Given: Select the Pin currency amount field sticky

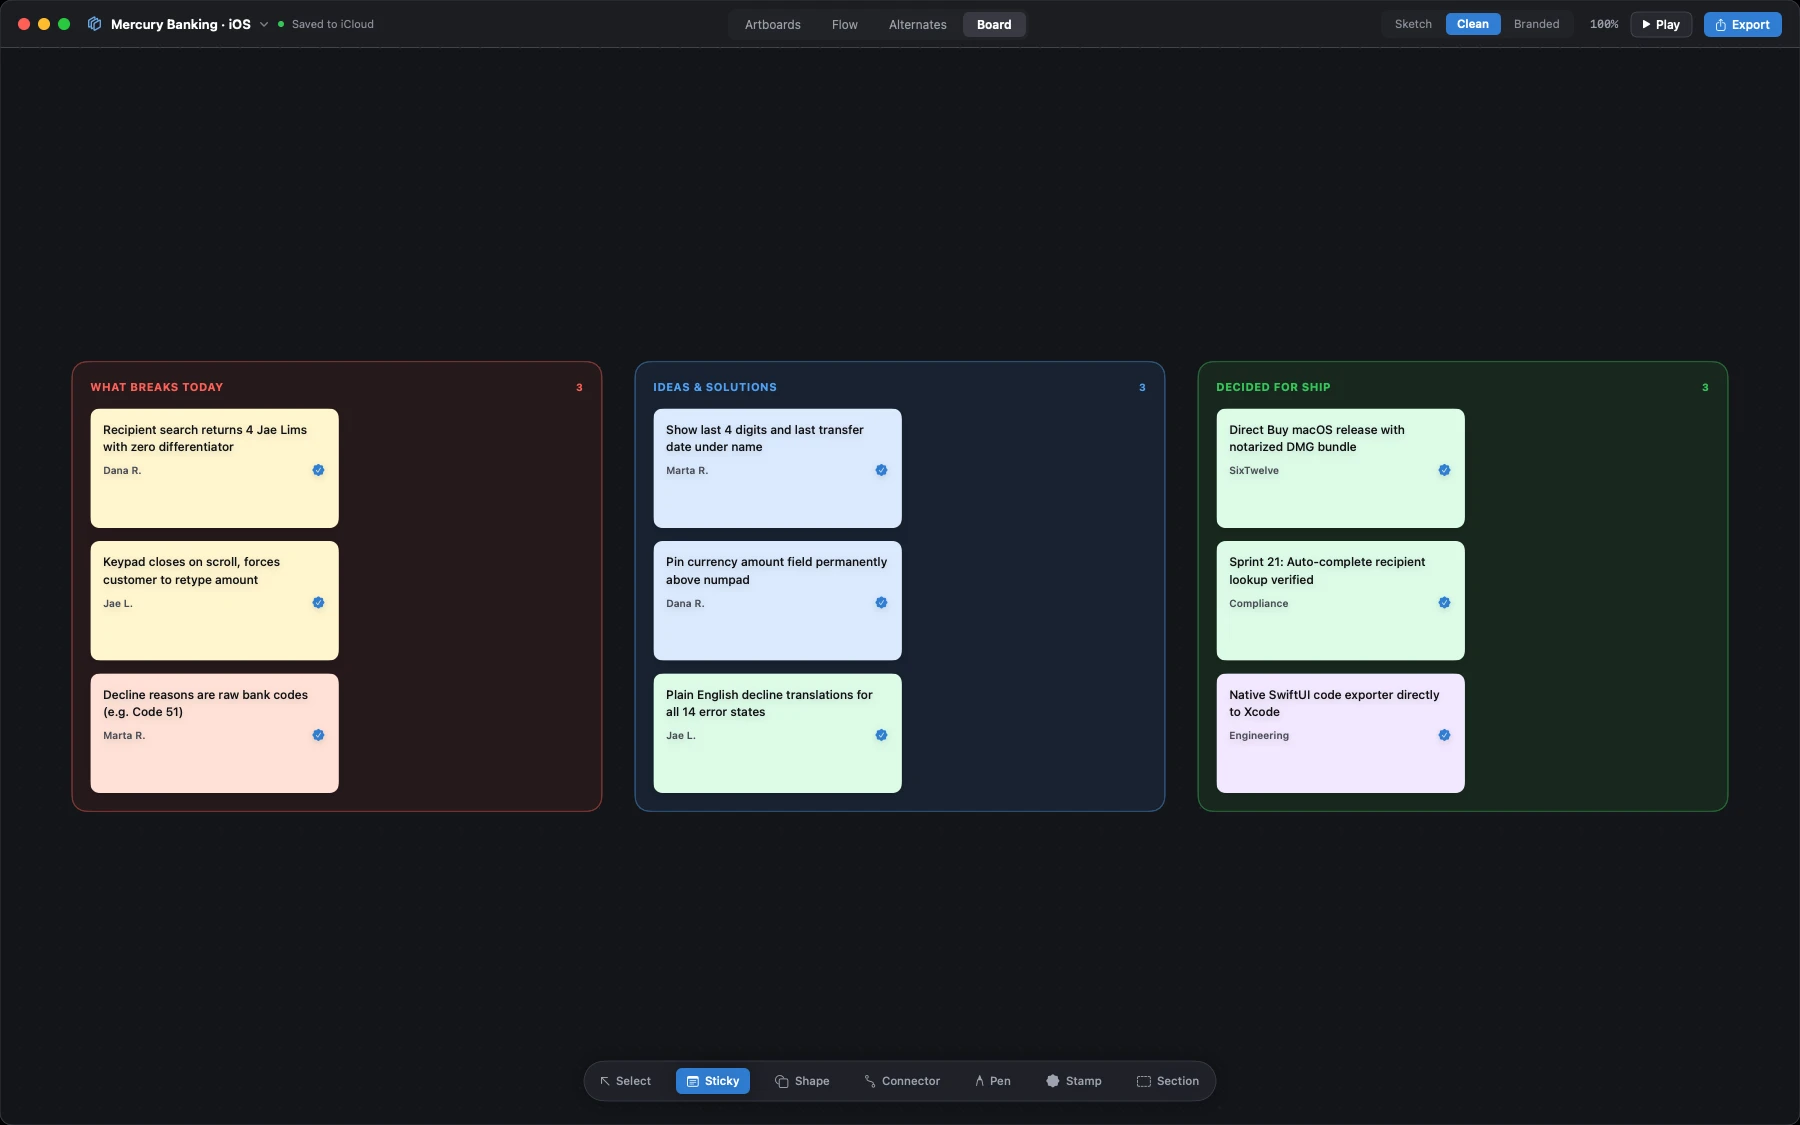Looking at the screenshot, I should [x=778, y=601].
